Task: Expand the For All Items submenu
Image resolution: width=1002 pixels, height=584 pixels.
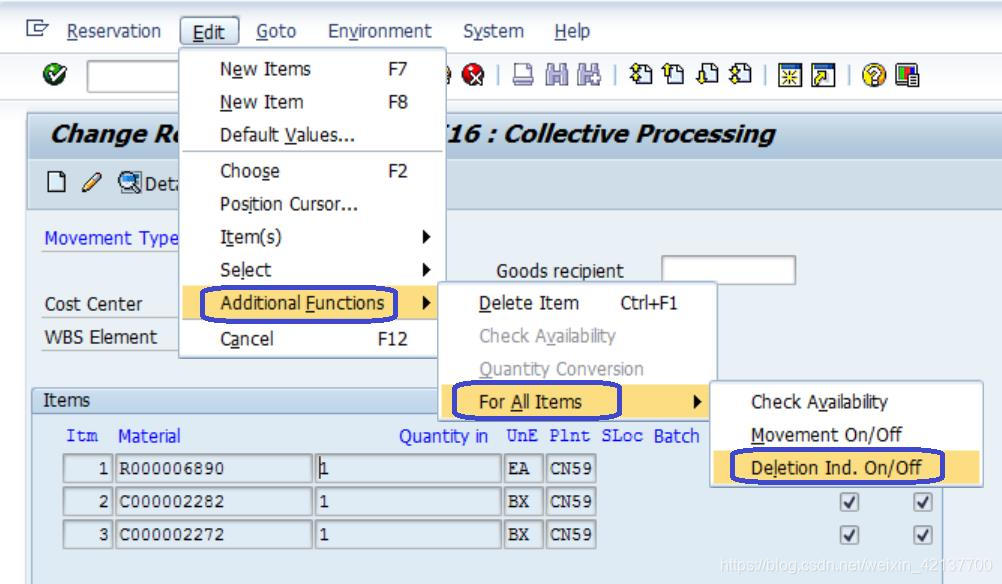Action: coord(575,402)
